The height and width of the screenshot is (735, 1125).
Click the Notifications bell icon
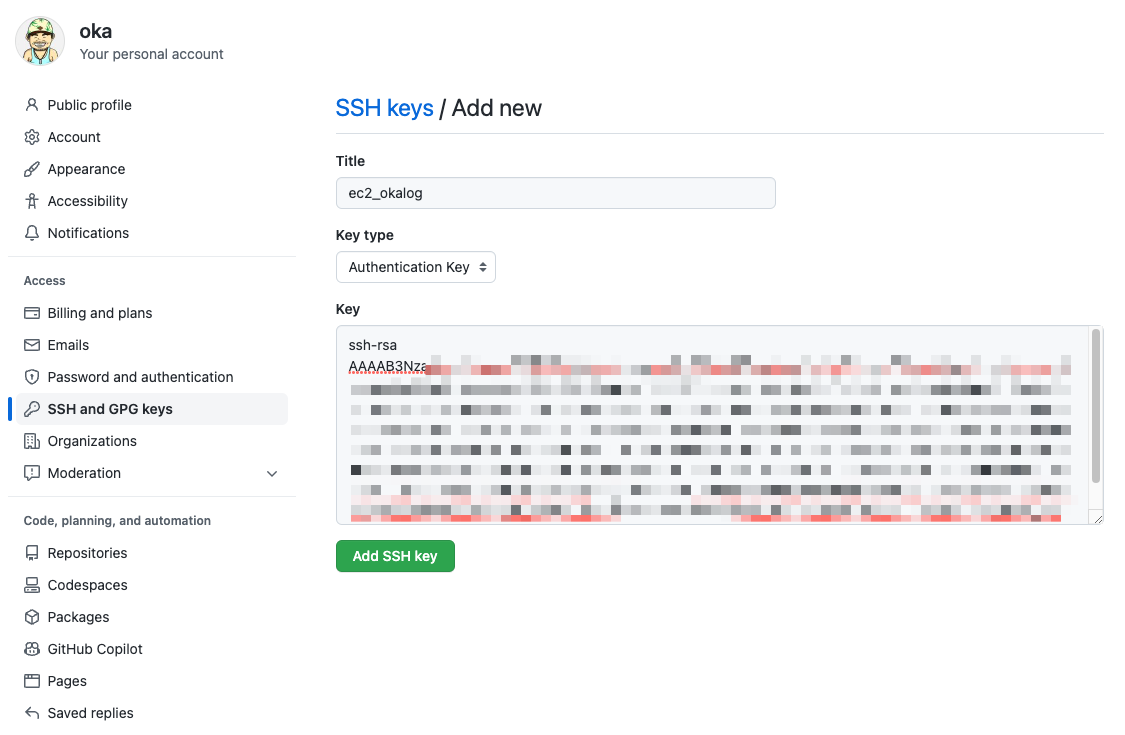click(x=32, y=233)
